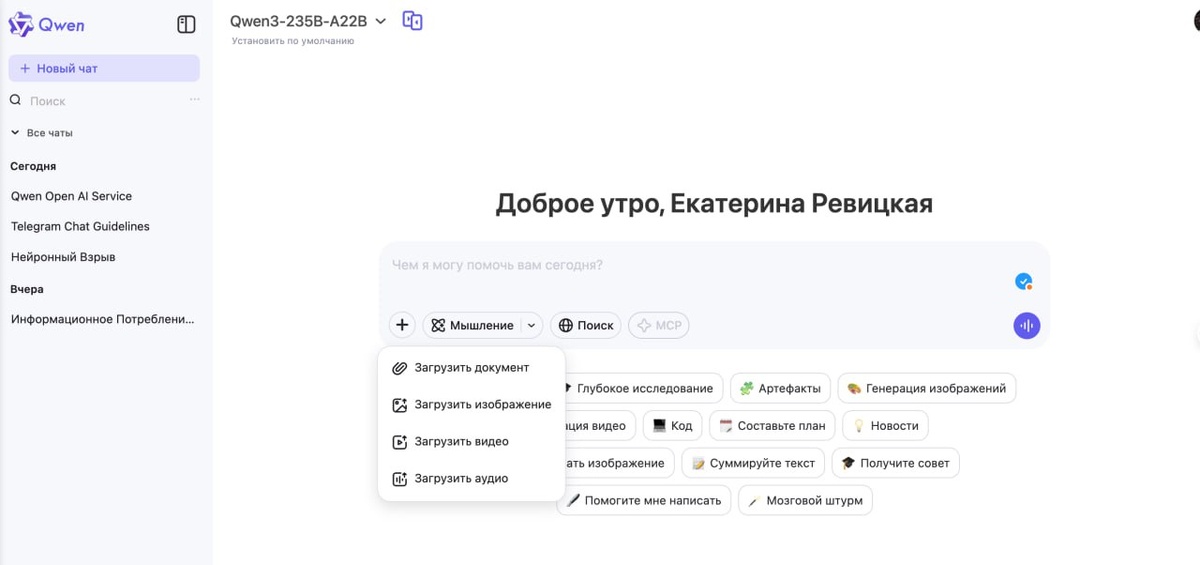Click the paperclip icon for Загрузить документ
This screenshot has width=1200, height=565.
(399, 368)
